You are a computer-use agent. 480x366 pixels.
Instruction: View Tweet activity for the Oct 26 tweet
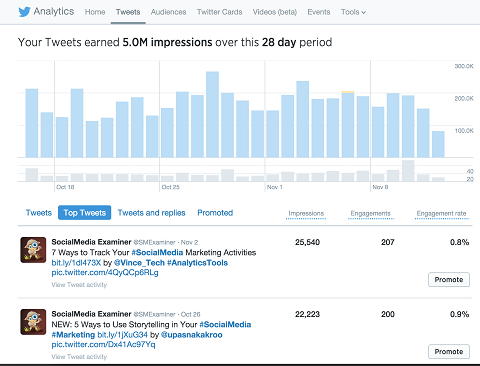(x=79, y=357)
